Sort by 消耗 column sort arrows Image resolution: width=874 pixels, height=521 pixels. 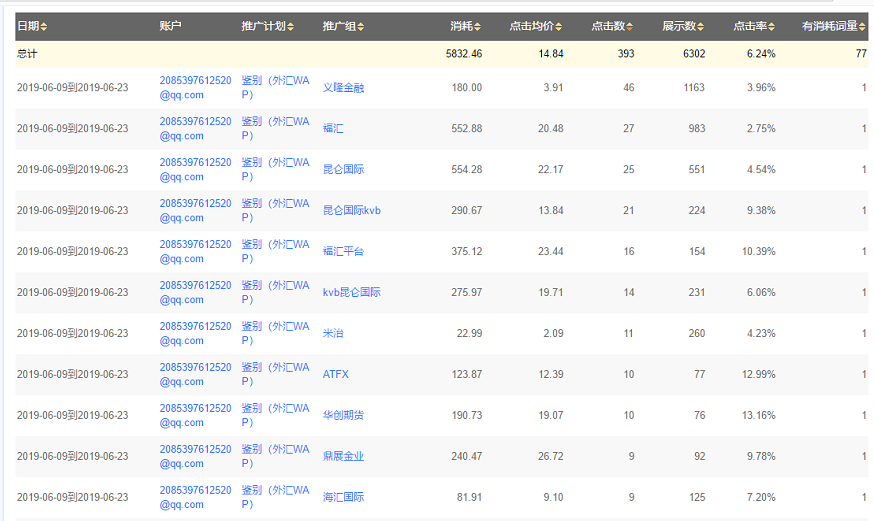tap(478, 27)
